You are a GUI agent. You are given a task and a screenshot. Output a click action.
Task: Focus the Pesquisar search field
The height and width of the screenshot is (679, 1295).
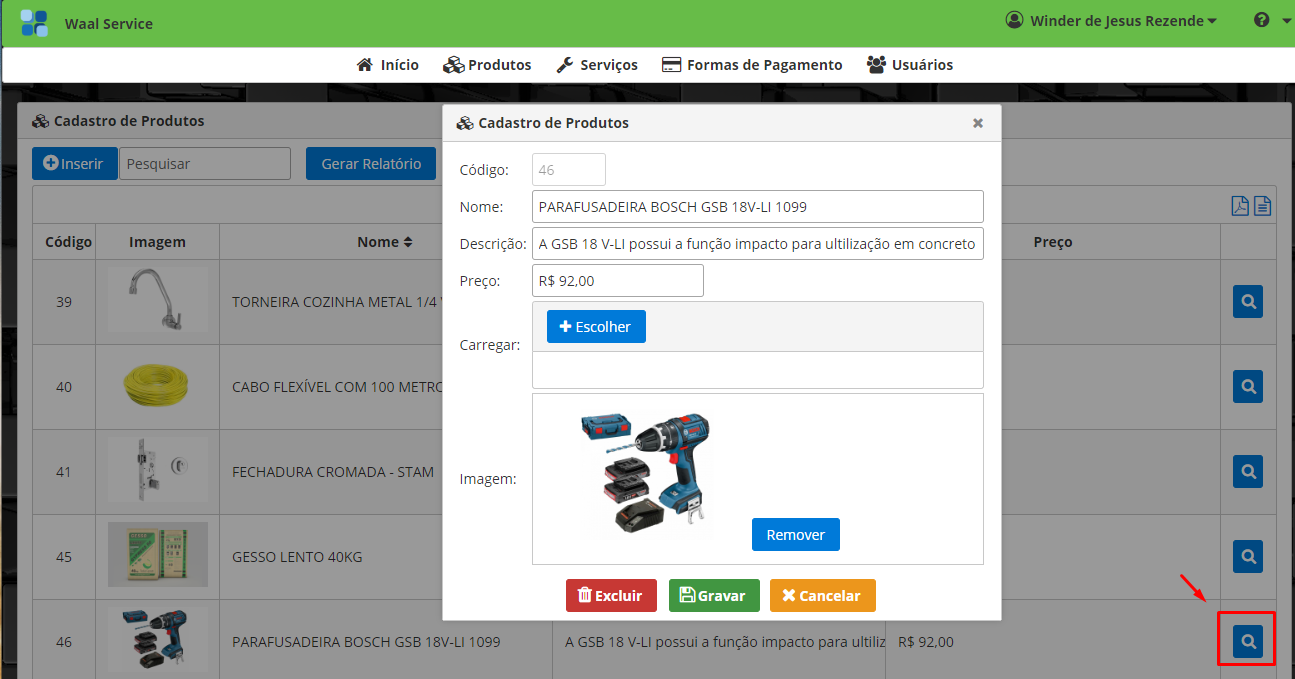coord(205,163)
